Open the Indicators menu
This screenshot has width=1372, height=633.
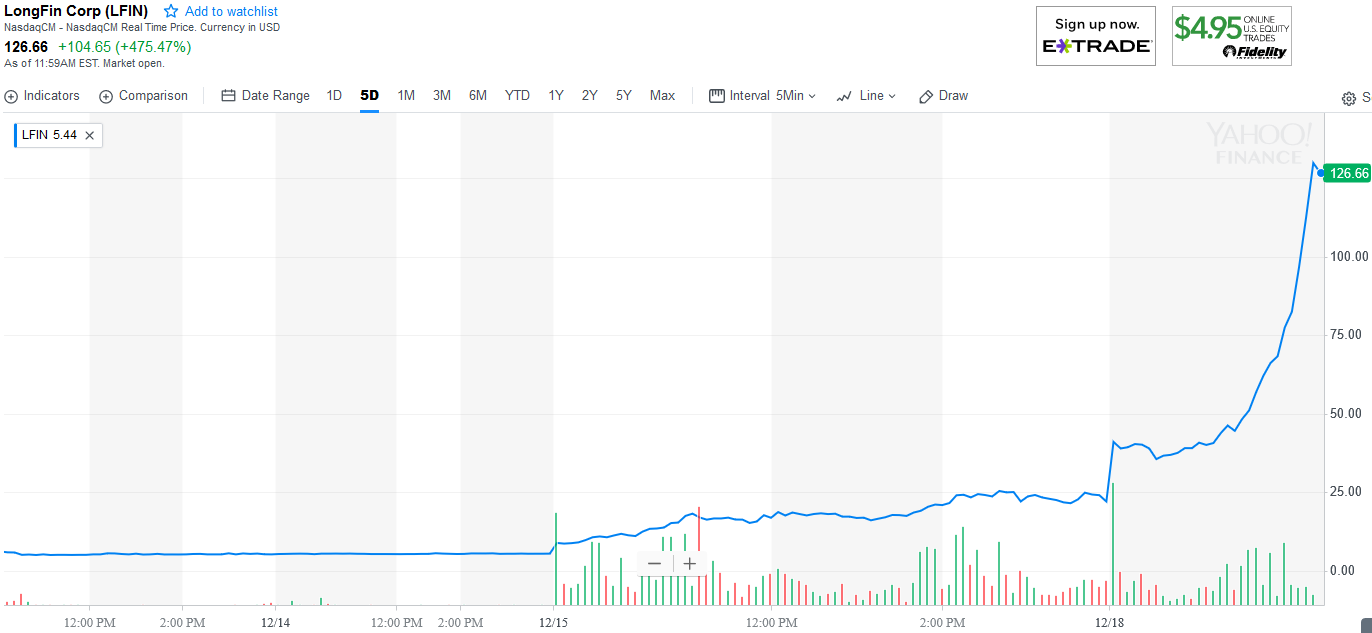coord(42,96)
